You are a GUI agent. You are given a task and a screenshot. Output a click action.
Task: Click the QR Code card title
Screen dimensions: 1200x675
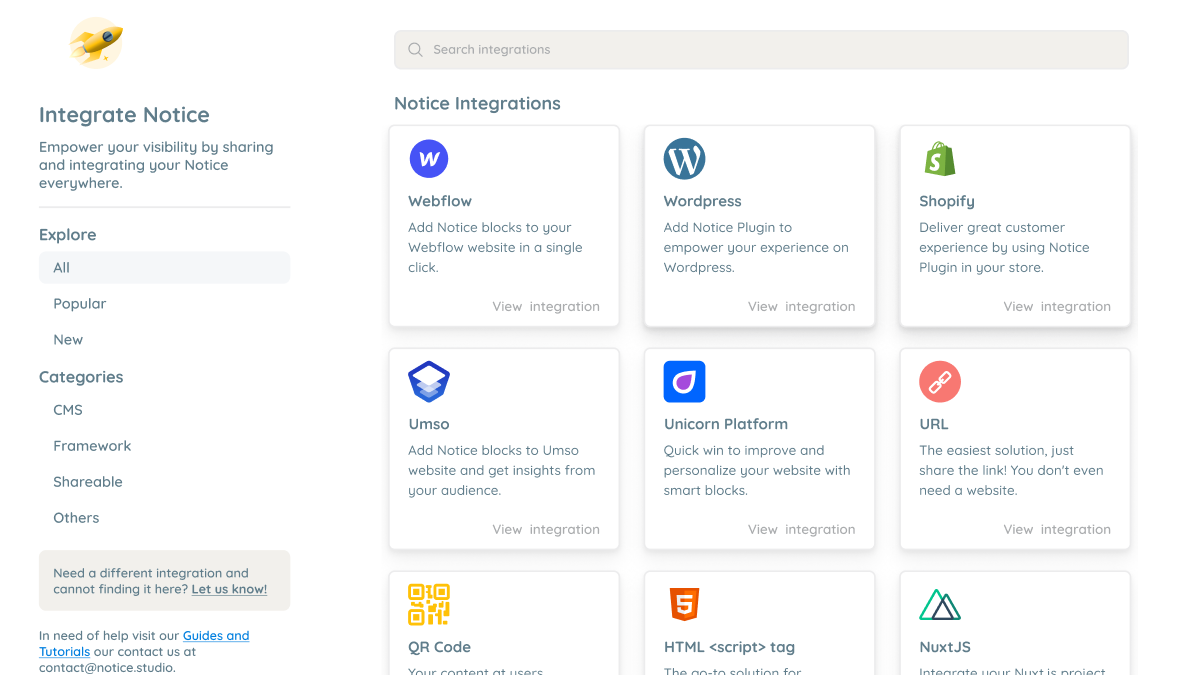(440, 647)
